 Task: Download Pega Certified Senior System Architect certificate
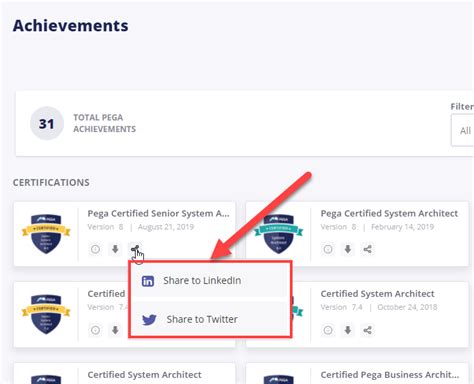(x=115, y=249)
